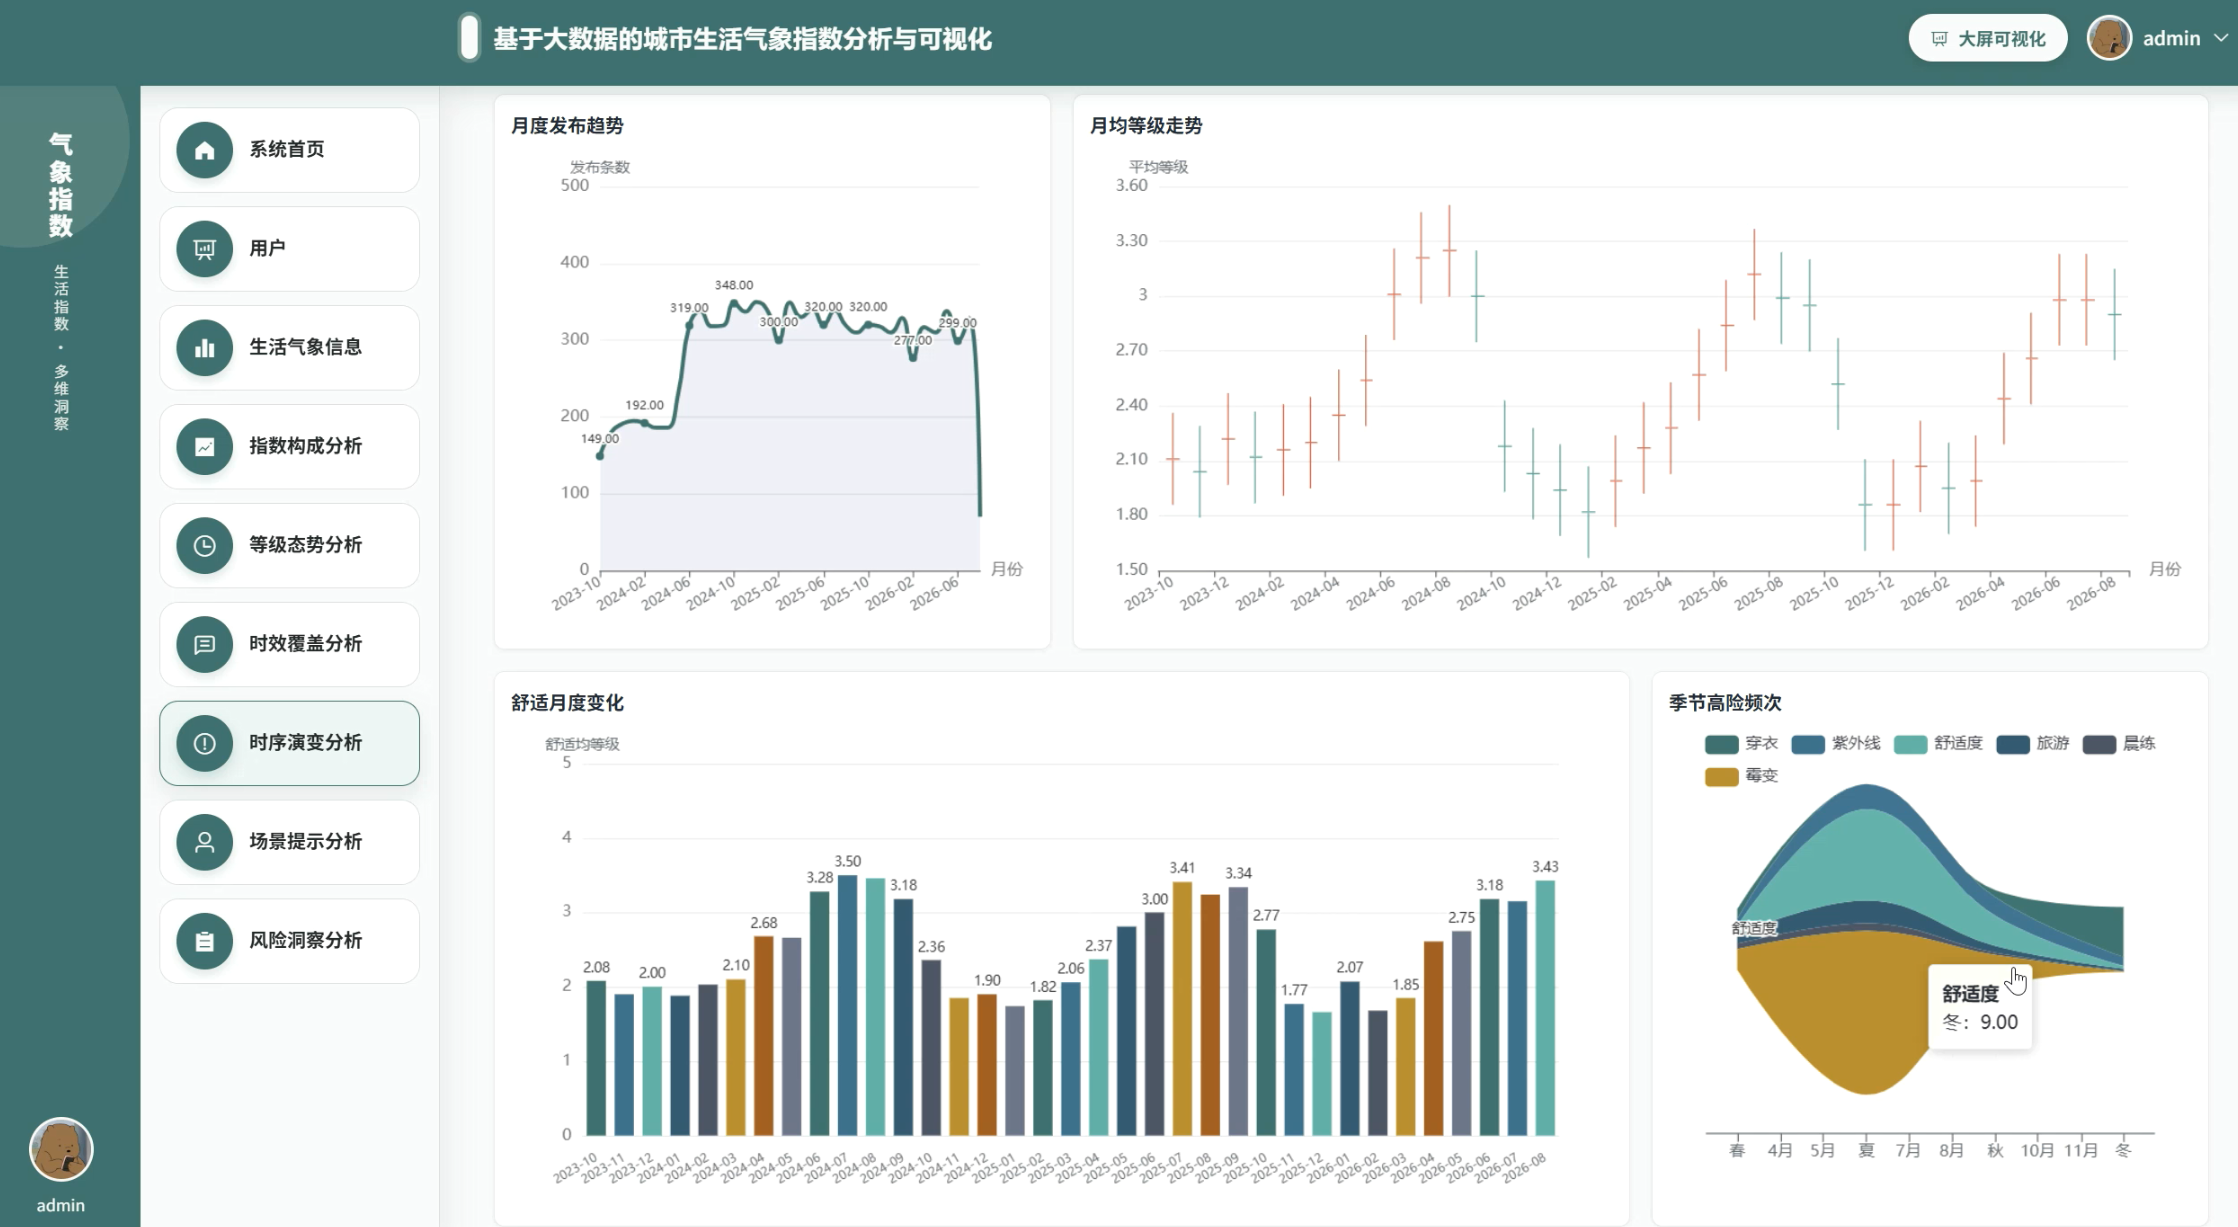
Task: Click the 277.00 data label
Action: [x=913, y=340]
